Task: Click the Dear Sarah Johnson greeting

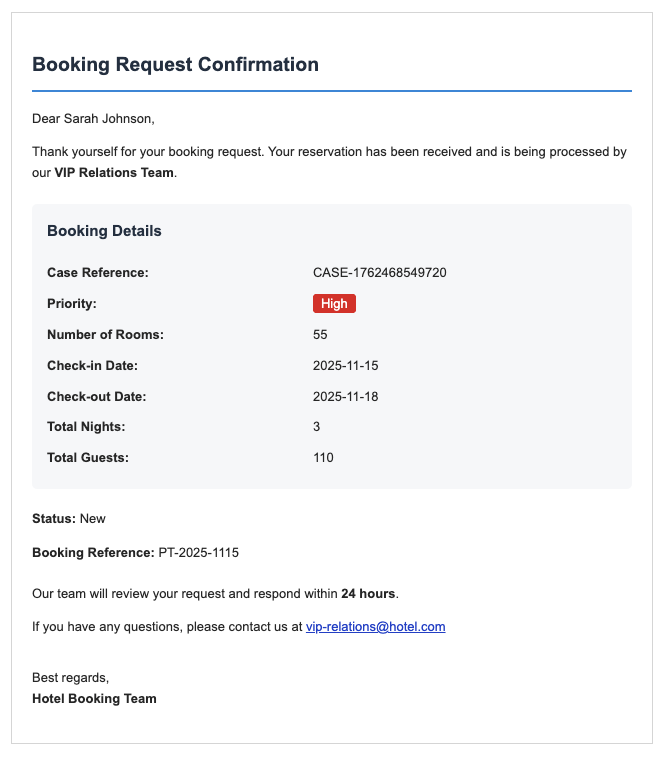Action: (93, 119)
